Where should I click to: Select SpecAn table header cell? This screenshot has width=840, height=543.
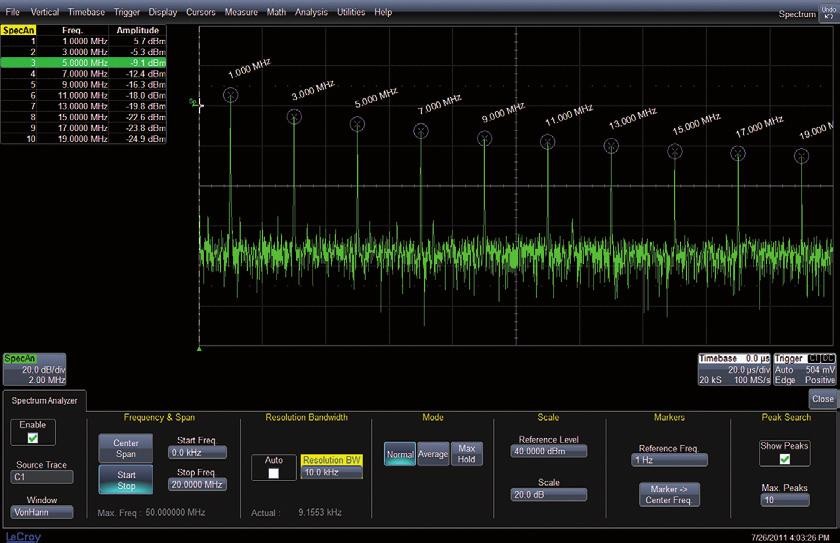[x=18, y=30]
